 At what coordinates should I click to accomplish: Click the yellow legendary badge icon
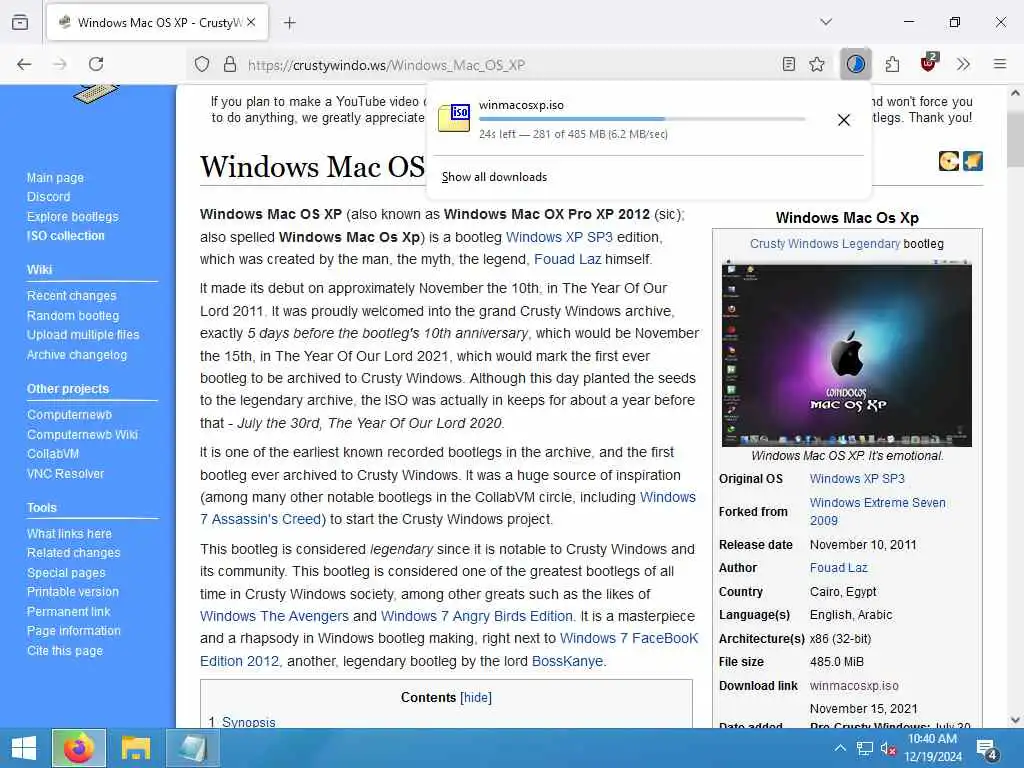[948, 161]
